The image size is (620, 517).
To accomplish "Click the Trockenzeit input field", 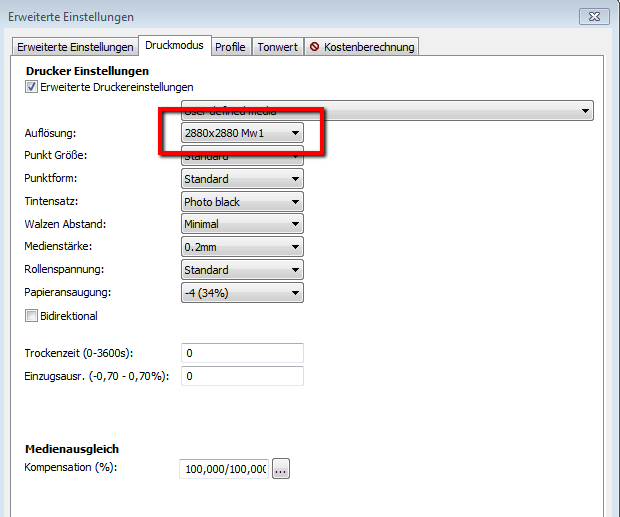I will click(x=242, y=353).
